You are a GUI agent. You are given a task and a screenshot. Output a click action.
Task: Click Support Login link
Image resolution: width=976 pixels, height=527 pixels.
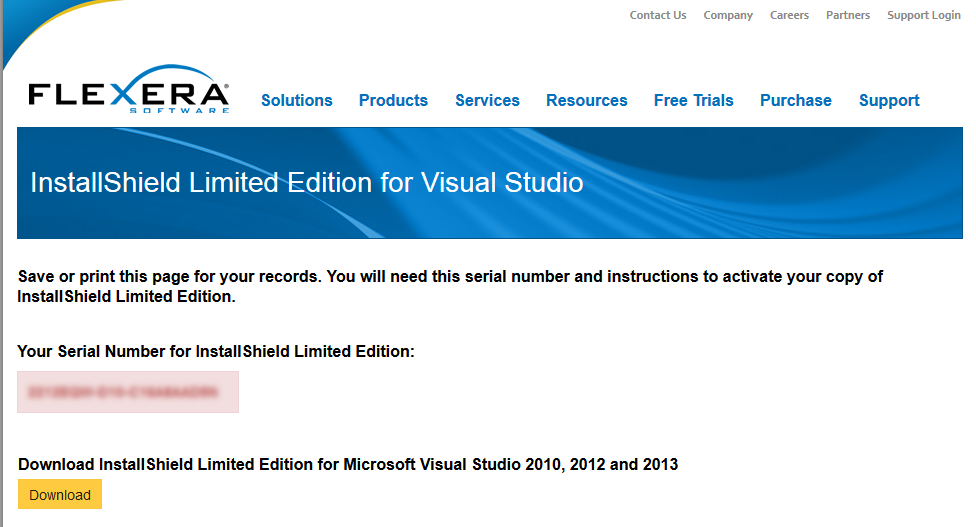pos(924,15)
